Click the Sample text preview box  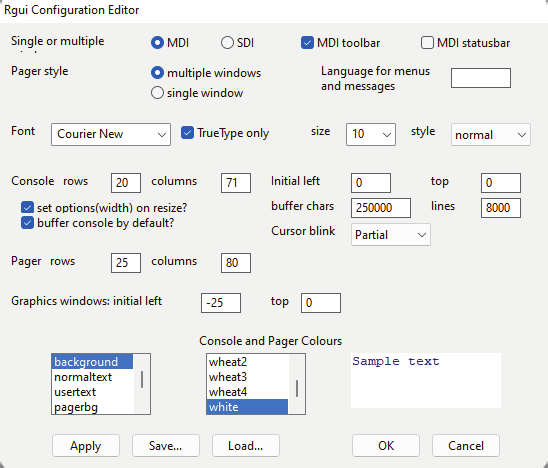click(426, 380)
